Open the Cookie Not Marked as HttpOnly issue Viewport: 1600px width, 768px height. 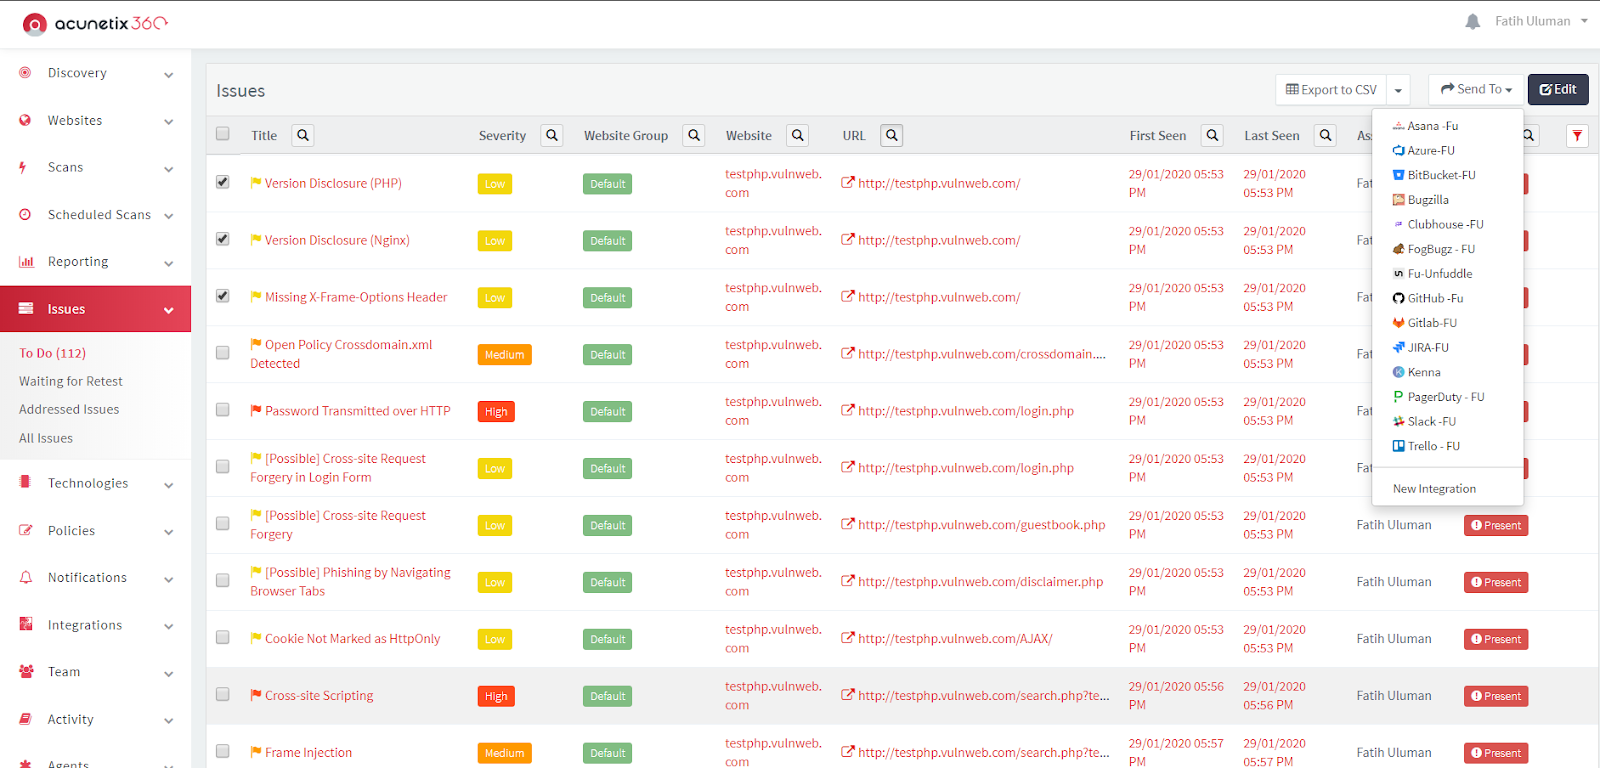pos(352,638)
